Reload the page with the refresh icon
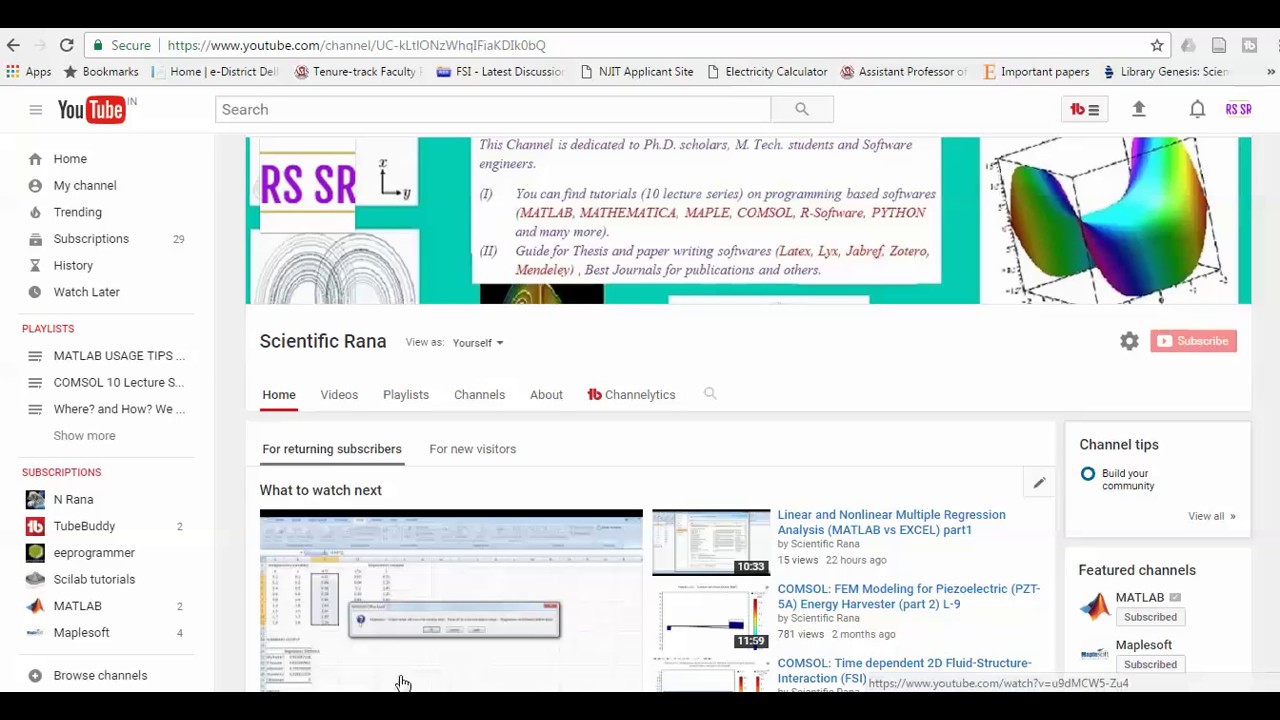The height and width of the screenshot is (720, 1280). click(x=66, y=45)
